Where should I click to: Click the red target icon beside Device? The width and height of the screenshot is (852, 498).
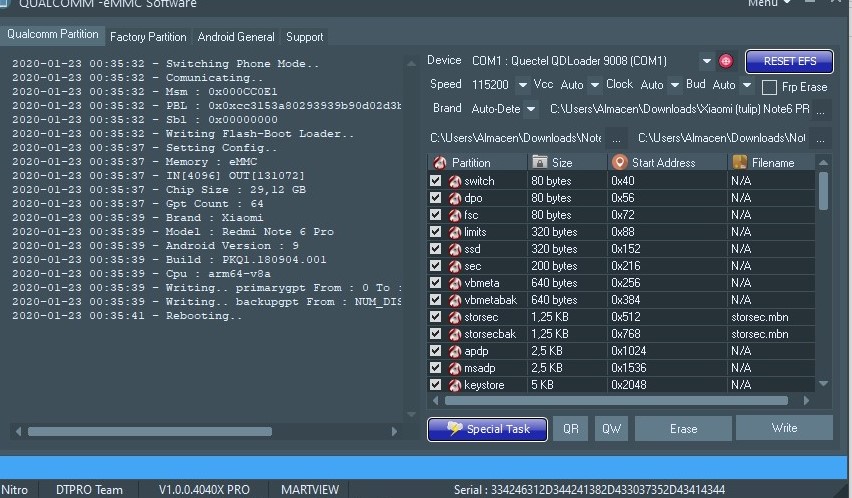725,61
